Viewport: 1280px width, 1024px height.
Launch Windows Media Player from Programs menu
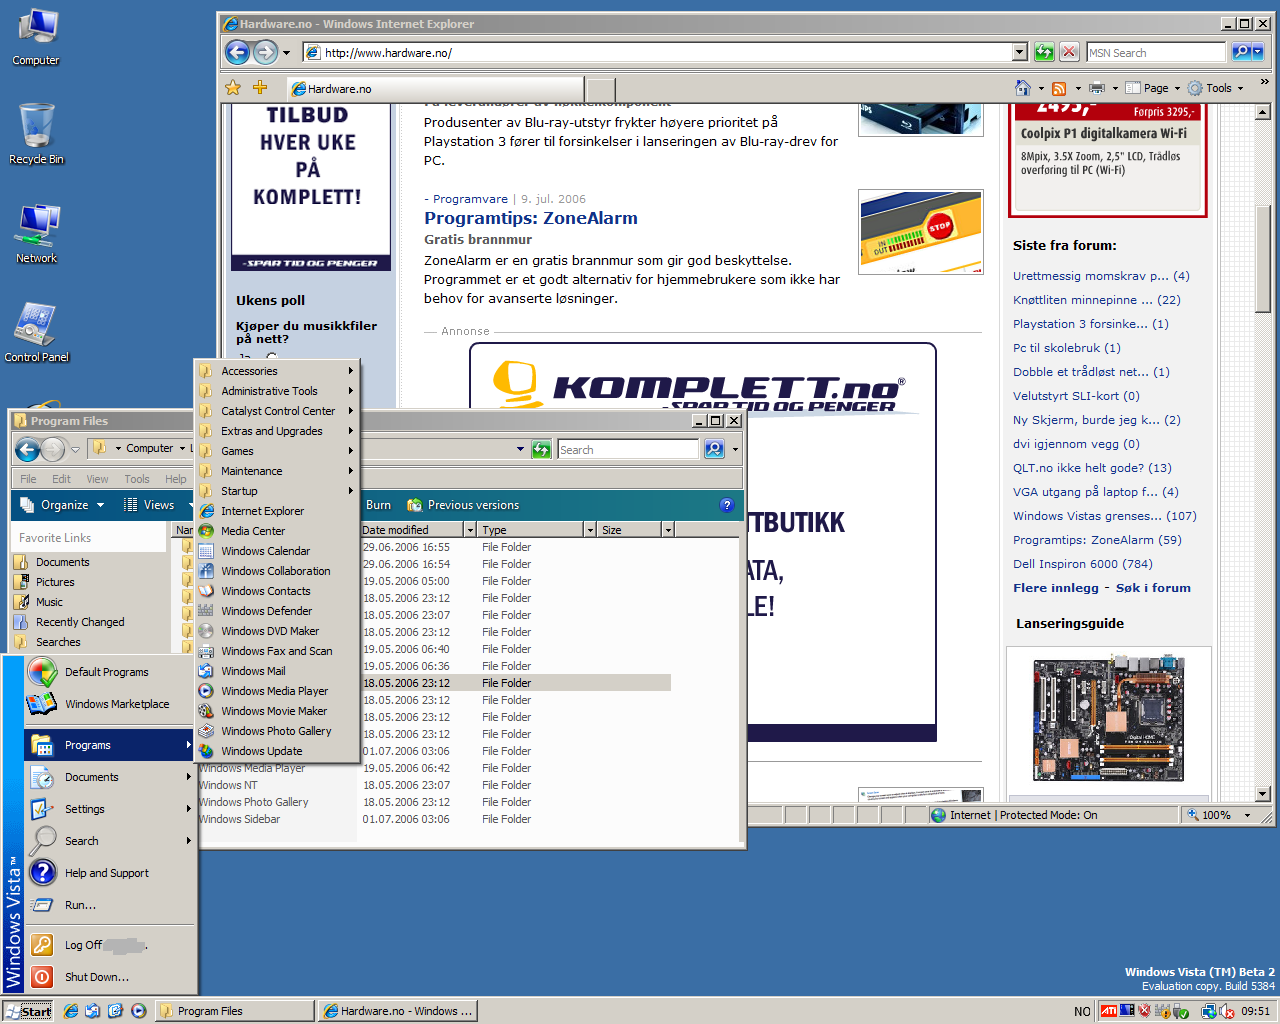276,691
